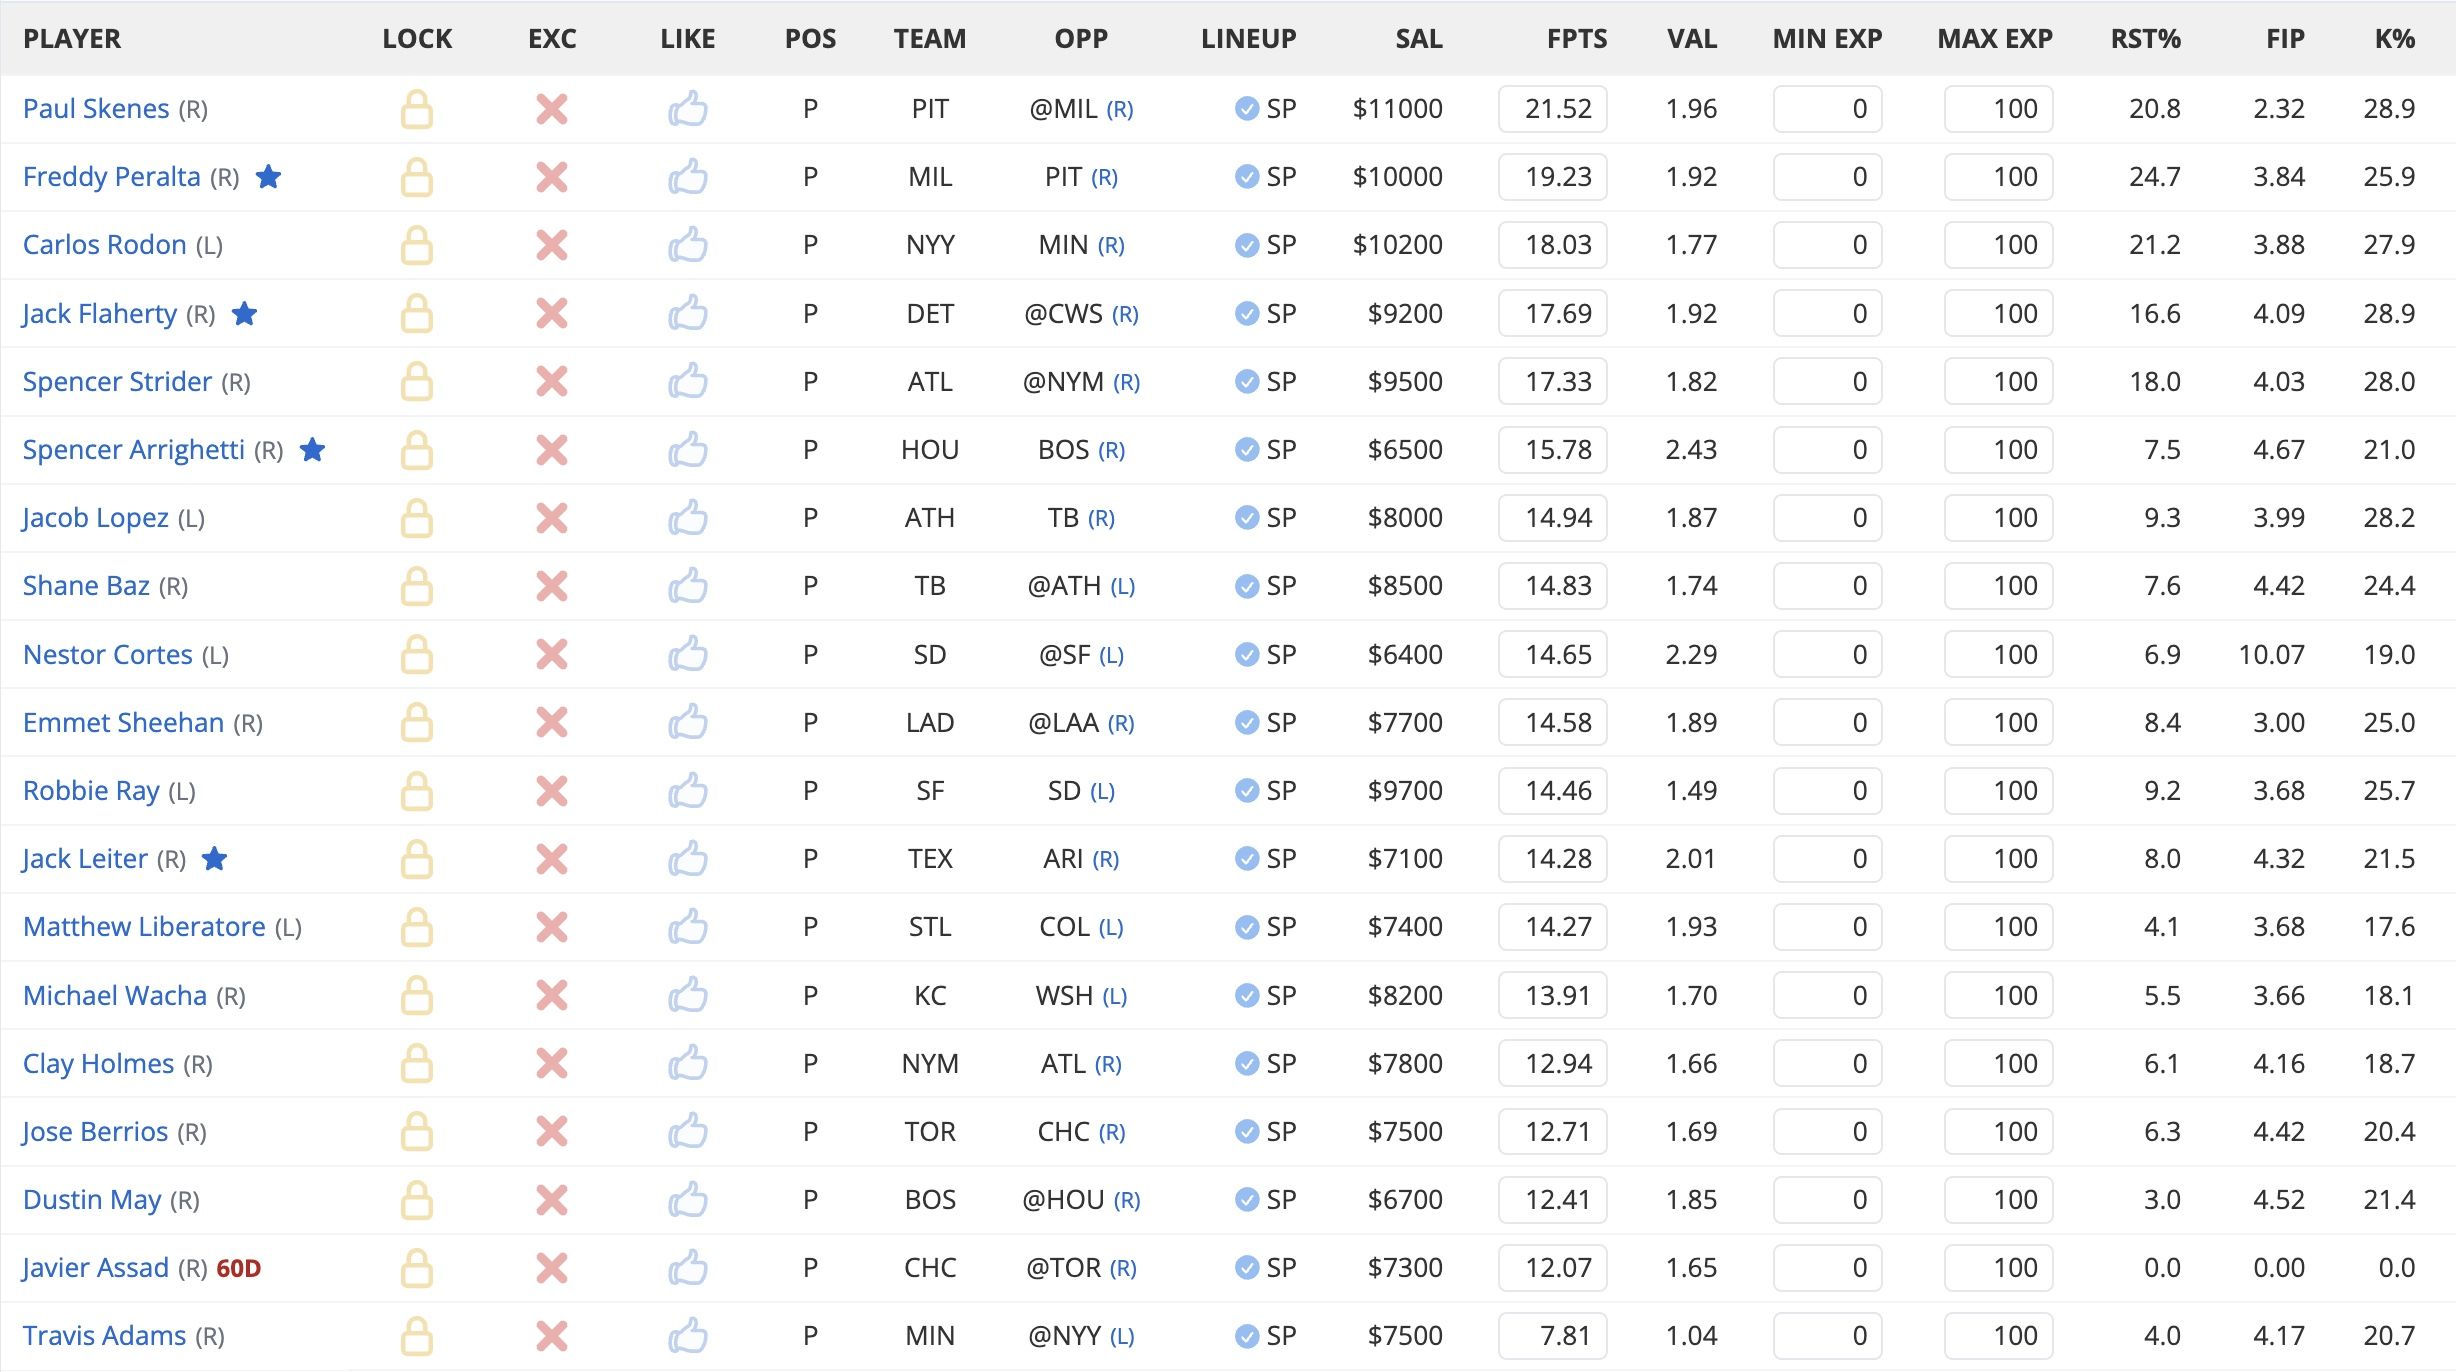Lock Javier Assad's padlock icon
Screen dimensions: 2456x1372
[417, 1268]
